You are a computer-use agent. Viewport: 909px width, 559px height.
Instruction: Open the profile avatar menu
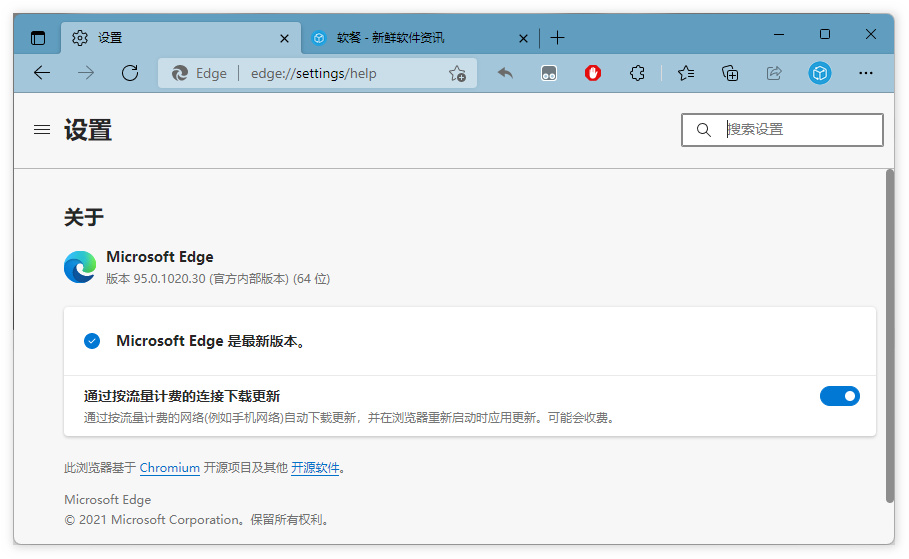point(820,73)
